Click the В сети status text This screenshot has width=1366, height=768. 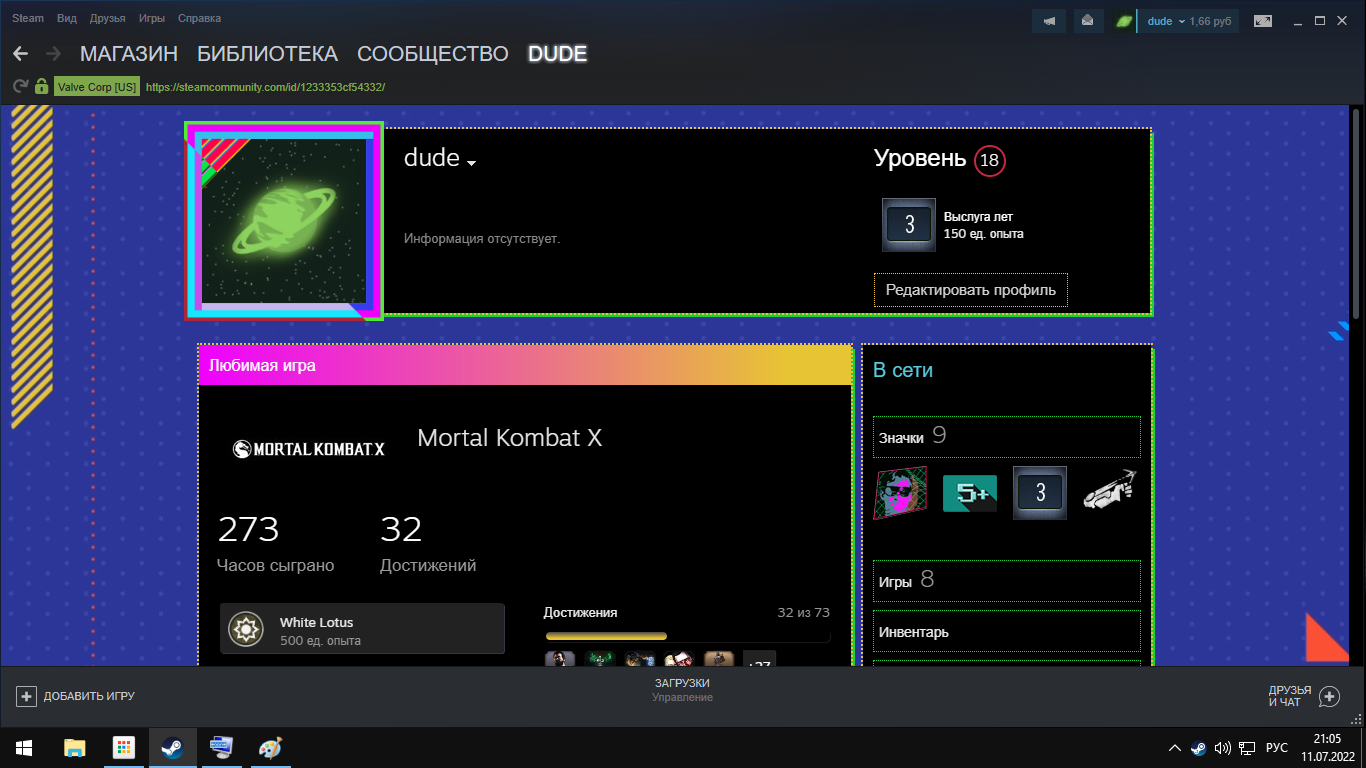pyautogui.click(x=903, y=370)
